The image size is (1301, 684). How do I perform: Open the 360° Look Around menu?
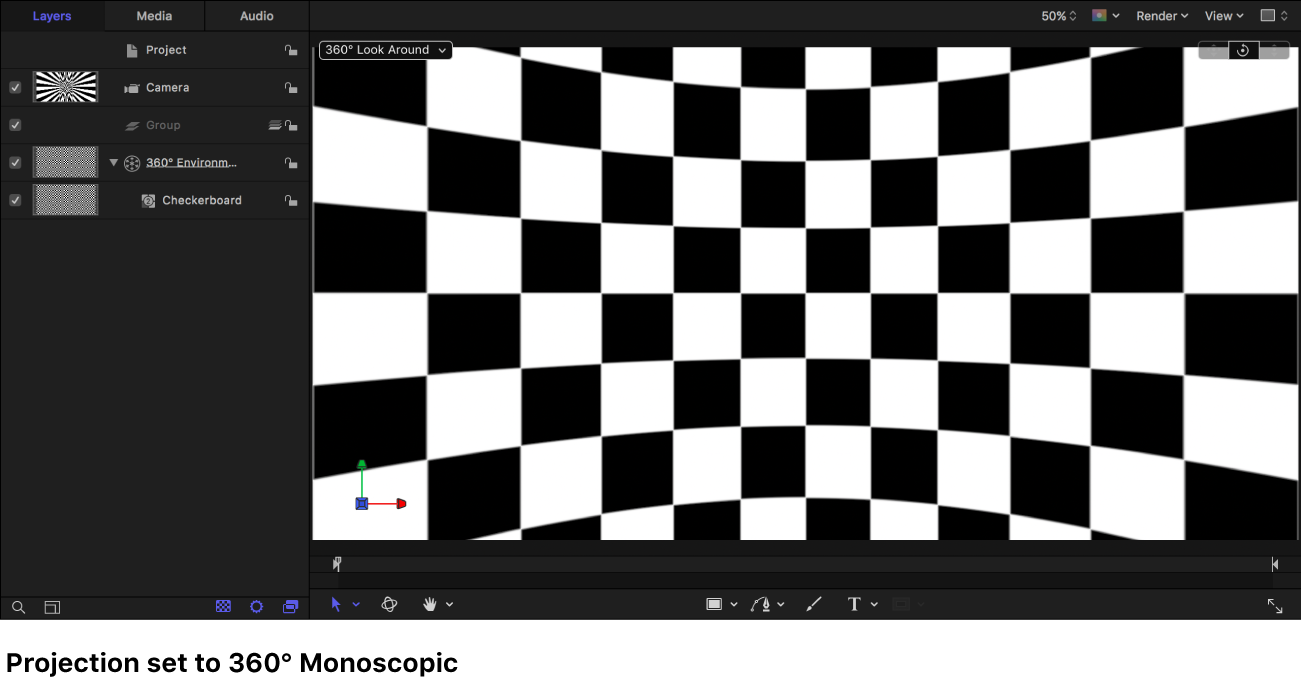[385, 50]
